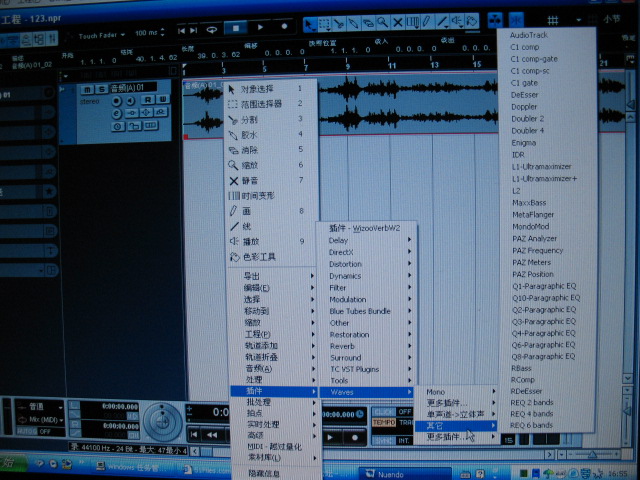Viewport: 640px width, 480px height.
Task: Select the Draw pencil tool in the toolbar
Action: pyautogui.click(x=427, y=21)
